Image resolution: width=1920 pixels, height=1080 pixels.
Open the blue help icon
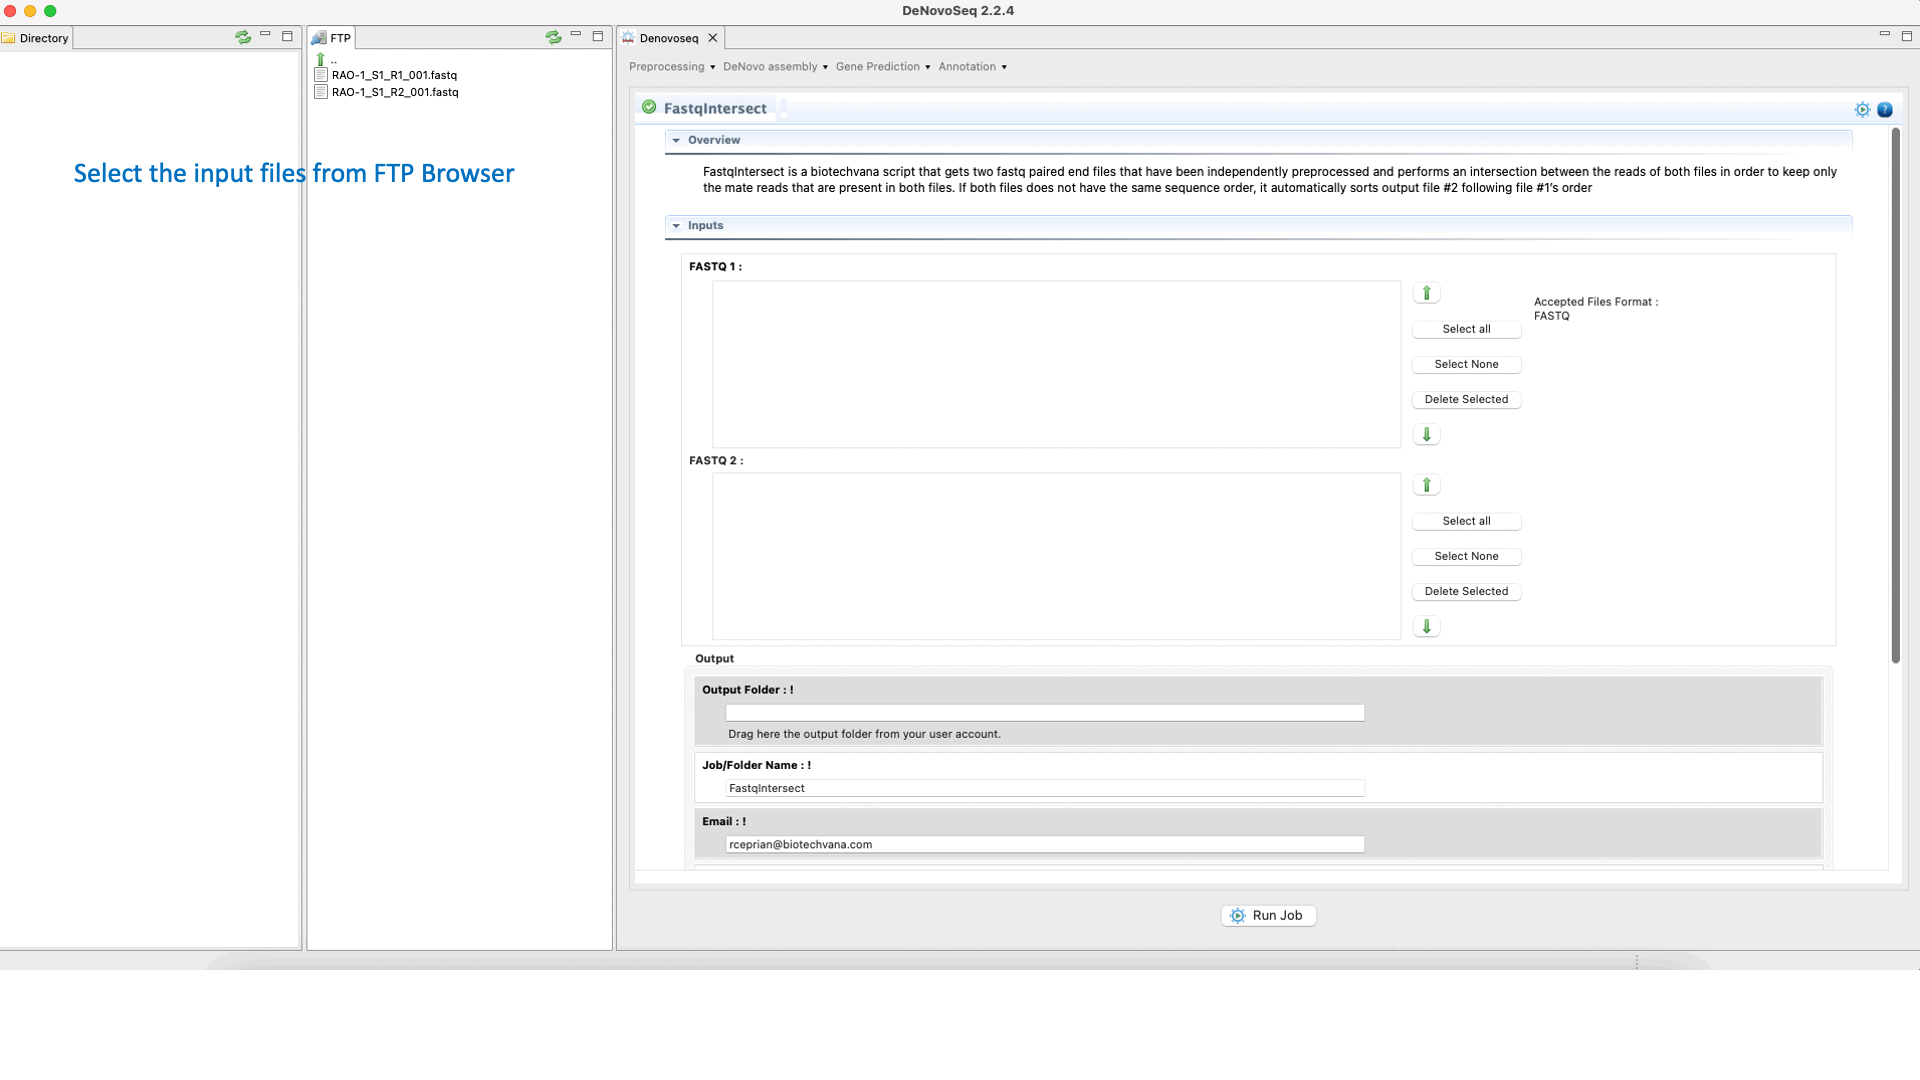click(1885, 110)
